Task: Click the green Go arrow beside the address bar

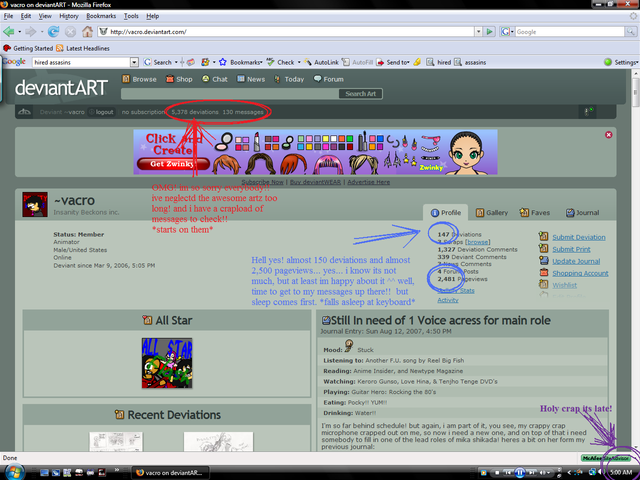Action: coord(489,31)
